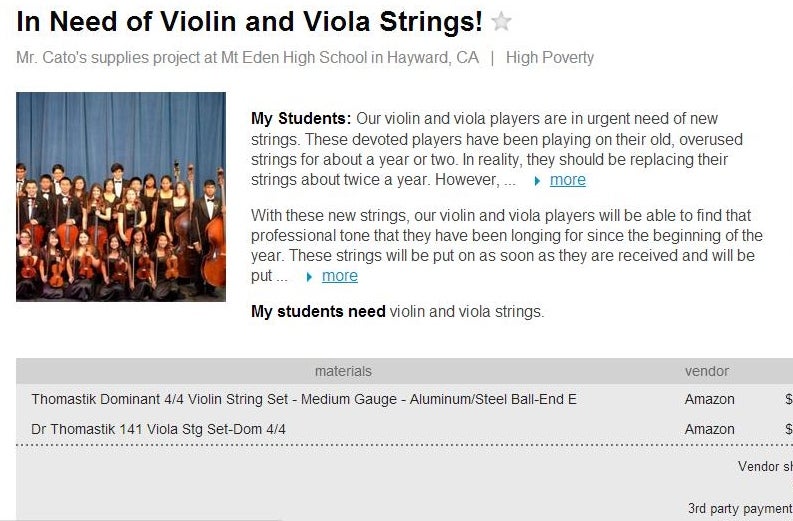Click the "vendor" column header
793x521 pixels.
click(x=706, y=371)
